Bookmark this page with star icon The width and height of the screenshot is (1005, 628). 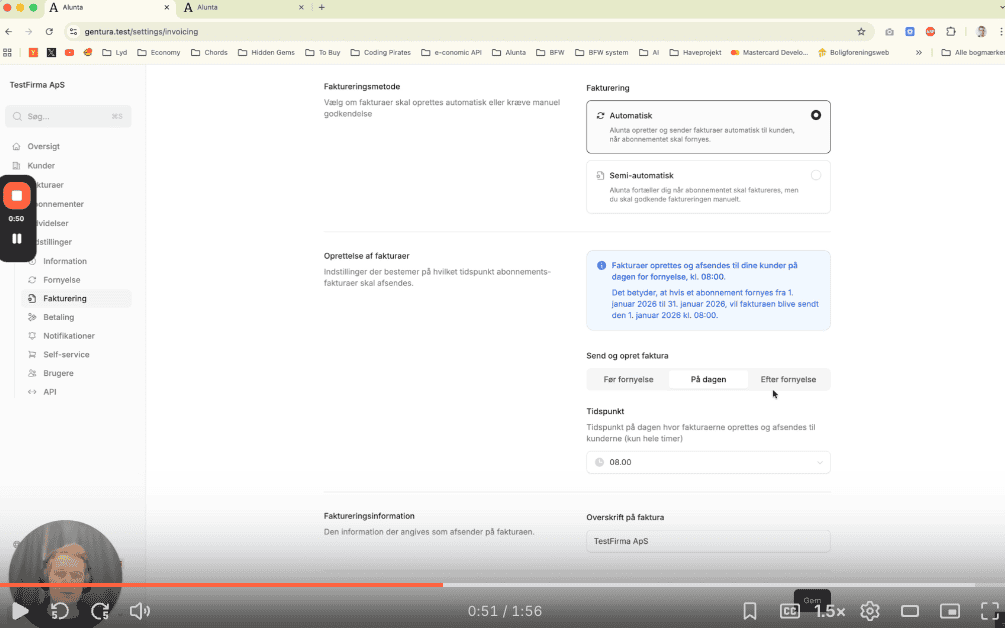tap(861, 31)
